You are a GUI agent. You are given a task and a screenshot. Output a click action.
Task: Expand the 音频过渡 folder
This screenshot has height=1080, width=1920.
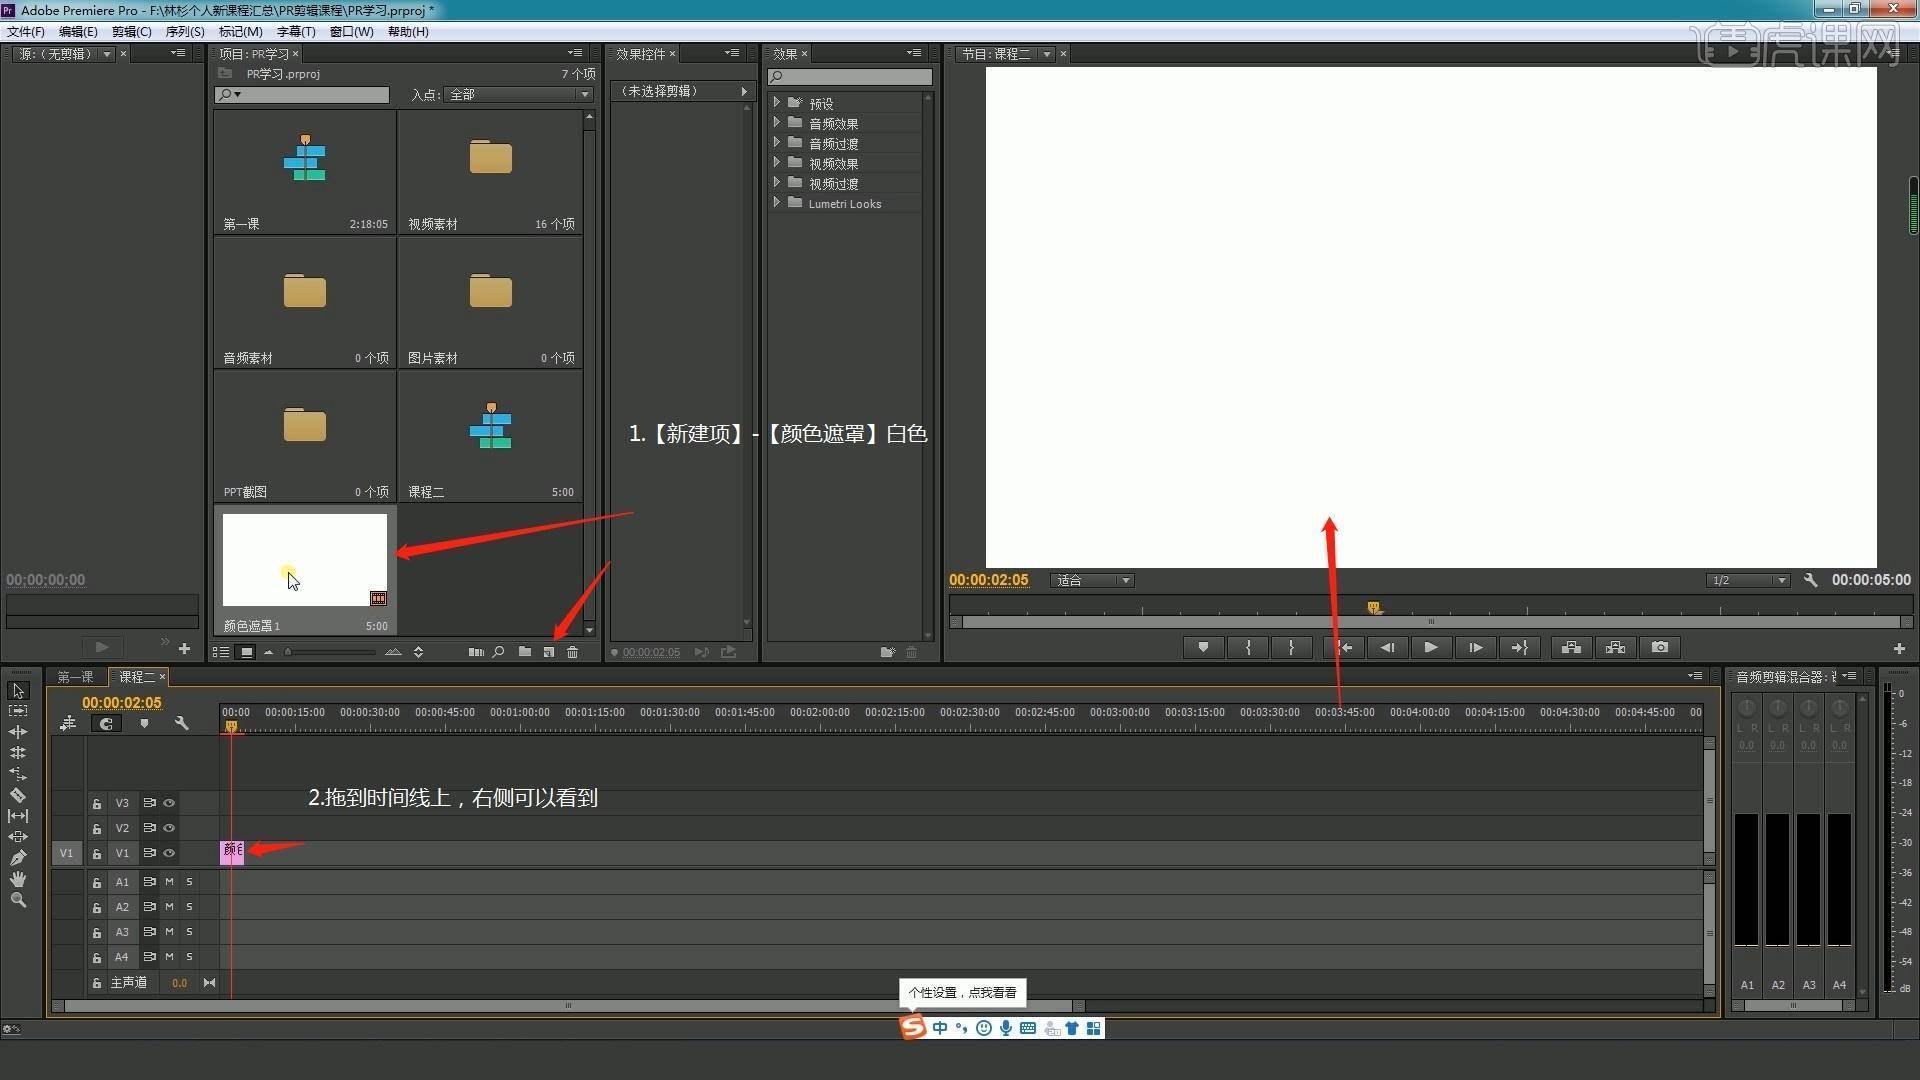[x=777, y=142]
